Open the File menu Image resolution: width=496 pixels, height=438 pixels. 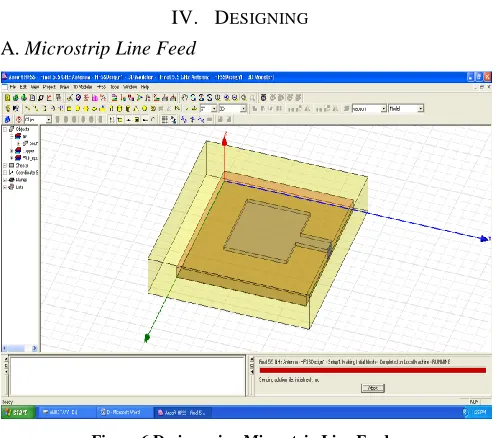coord(13,87)
